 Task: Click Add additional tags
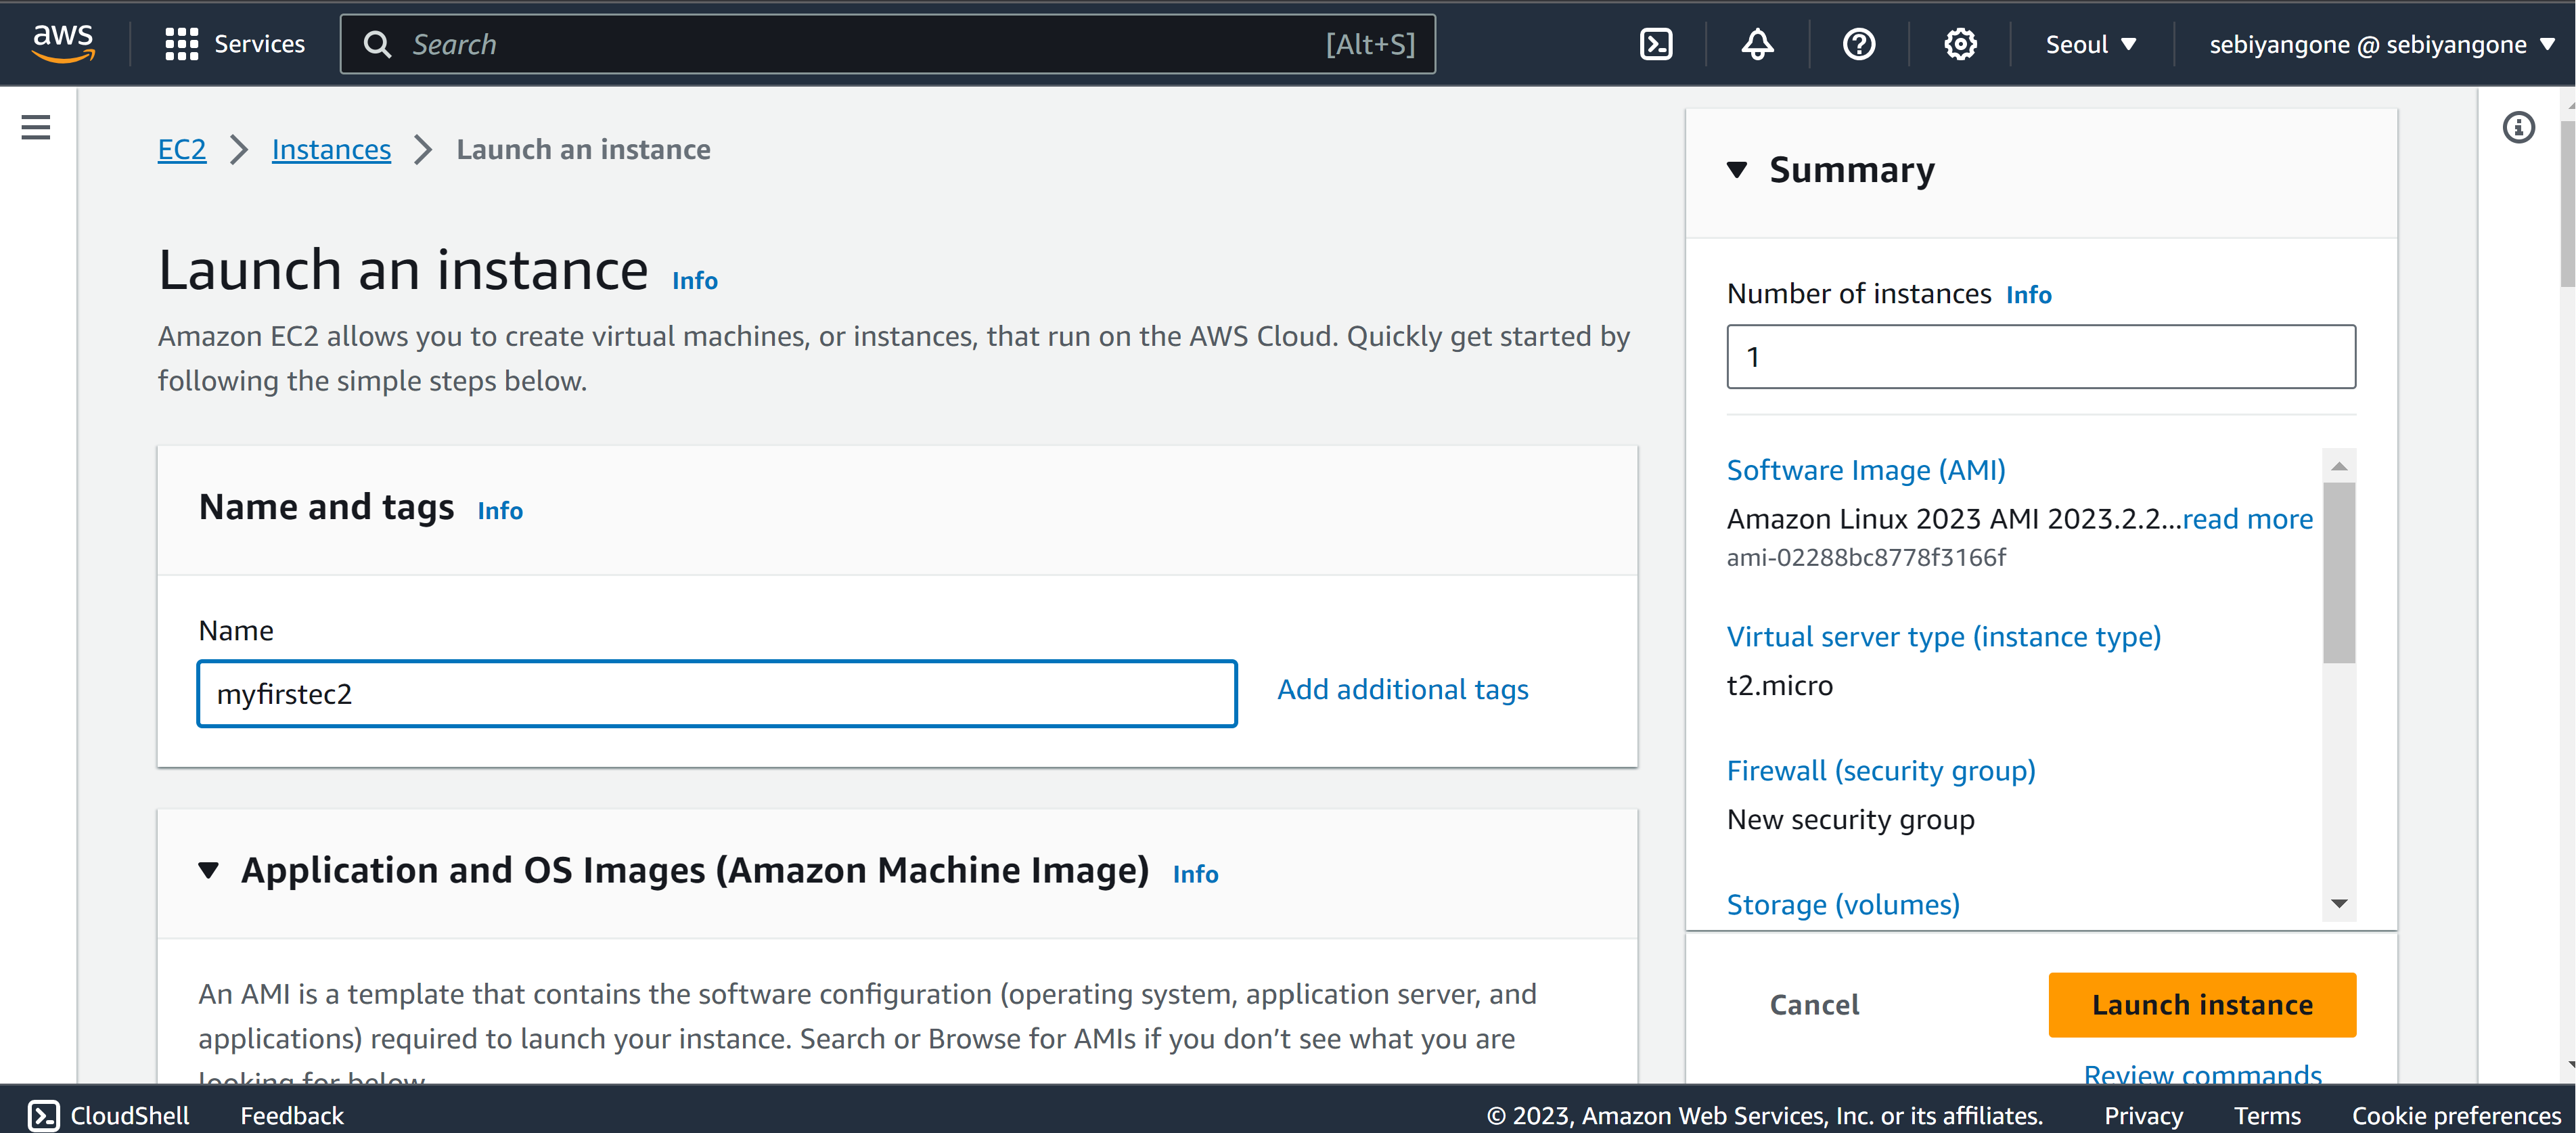click(1402, 689)
